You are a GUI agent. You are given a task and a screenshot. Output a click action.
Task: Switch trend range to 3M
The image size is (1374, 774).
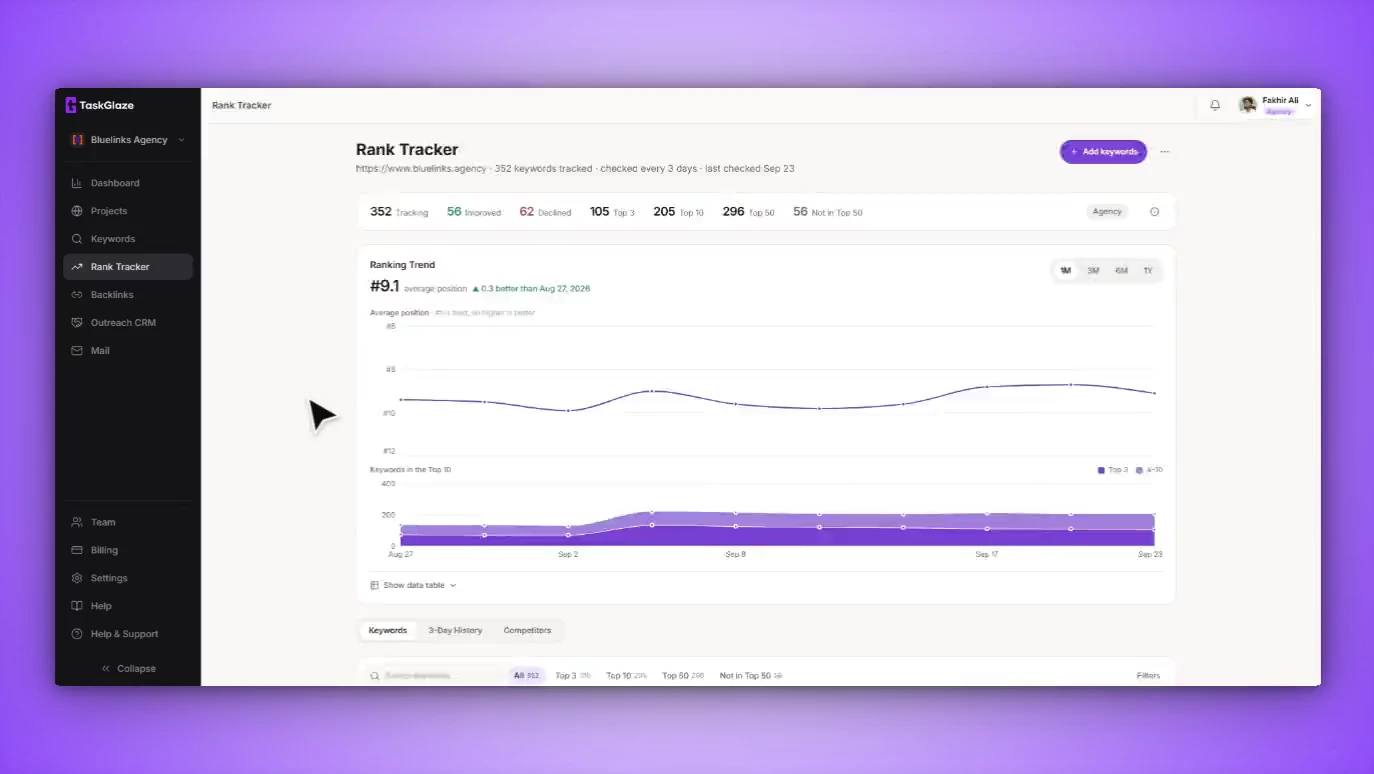(x=1093, y=271)
